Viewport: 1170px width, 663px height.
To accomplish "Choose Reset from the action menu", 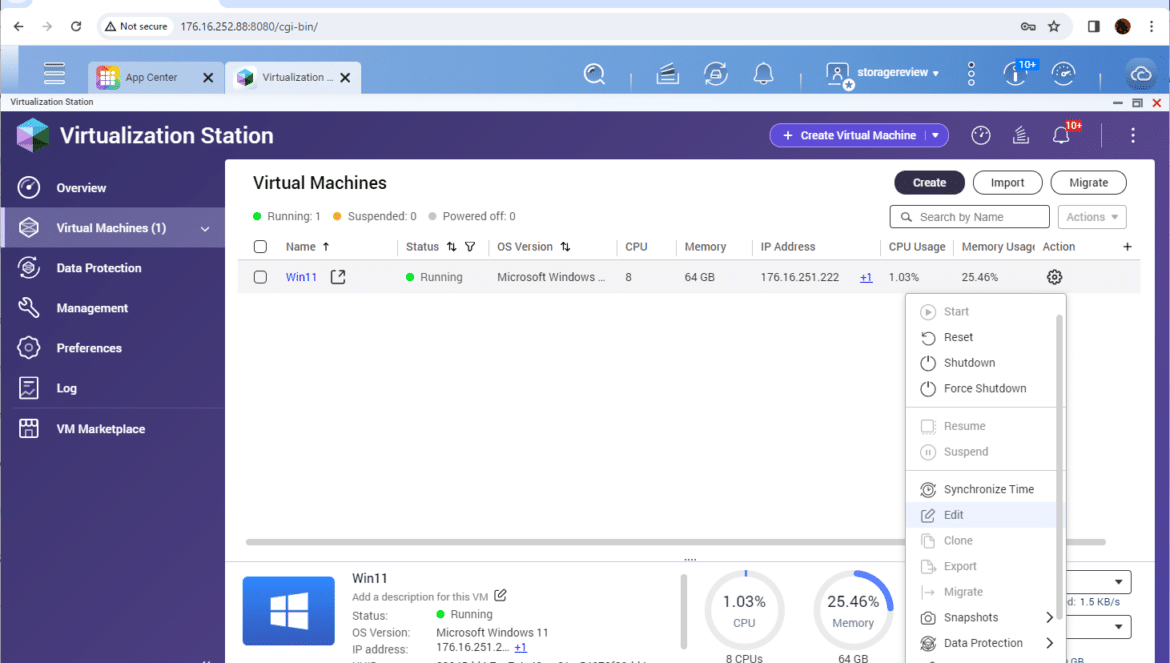I will [x=981, y=337].
